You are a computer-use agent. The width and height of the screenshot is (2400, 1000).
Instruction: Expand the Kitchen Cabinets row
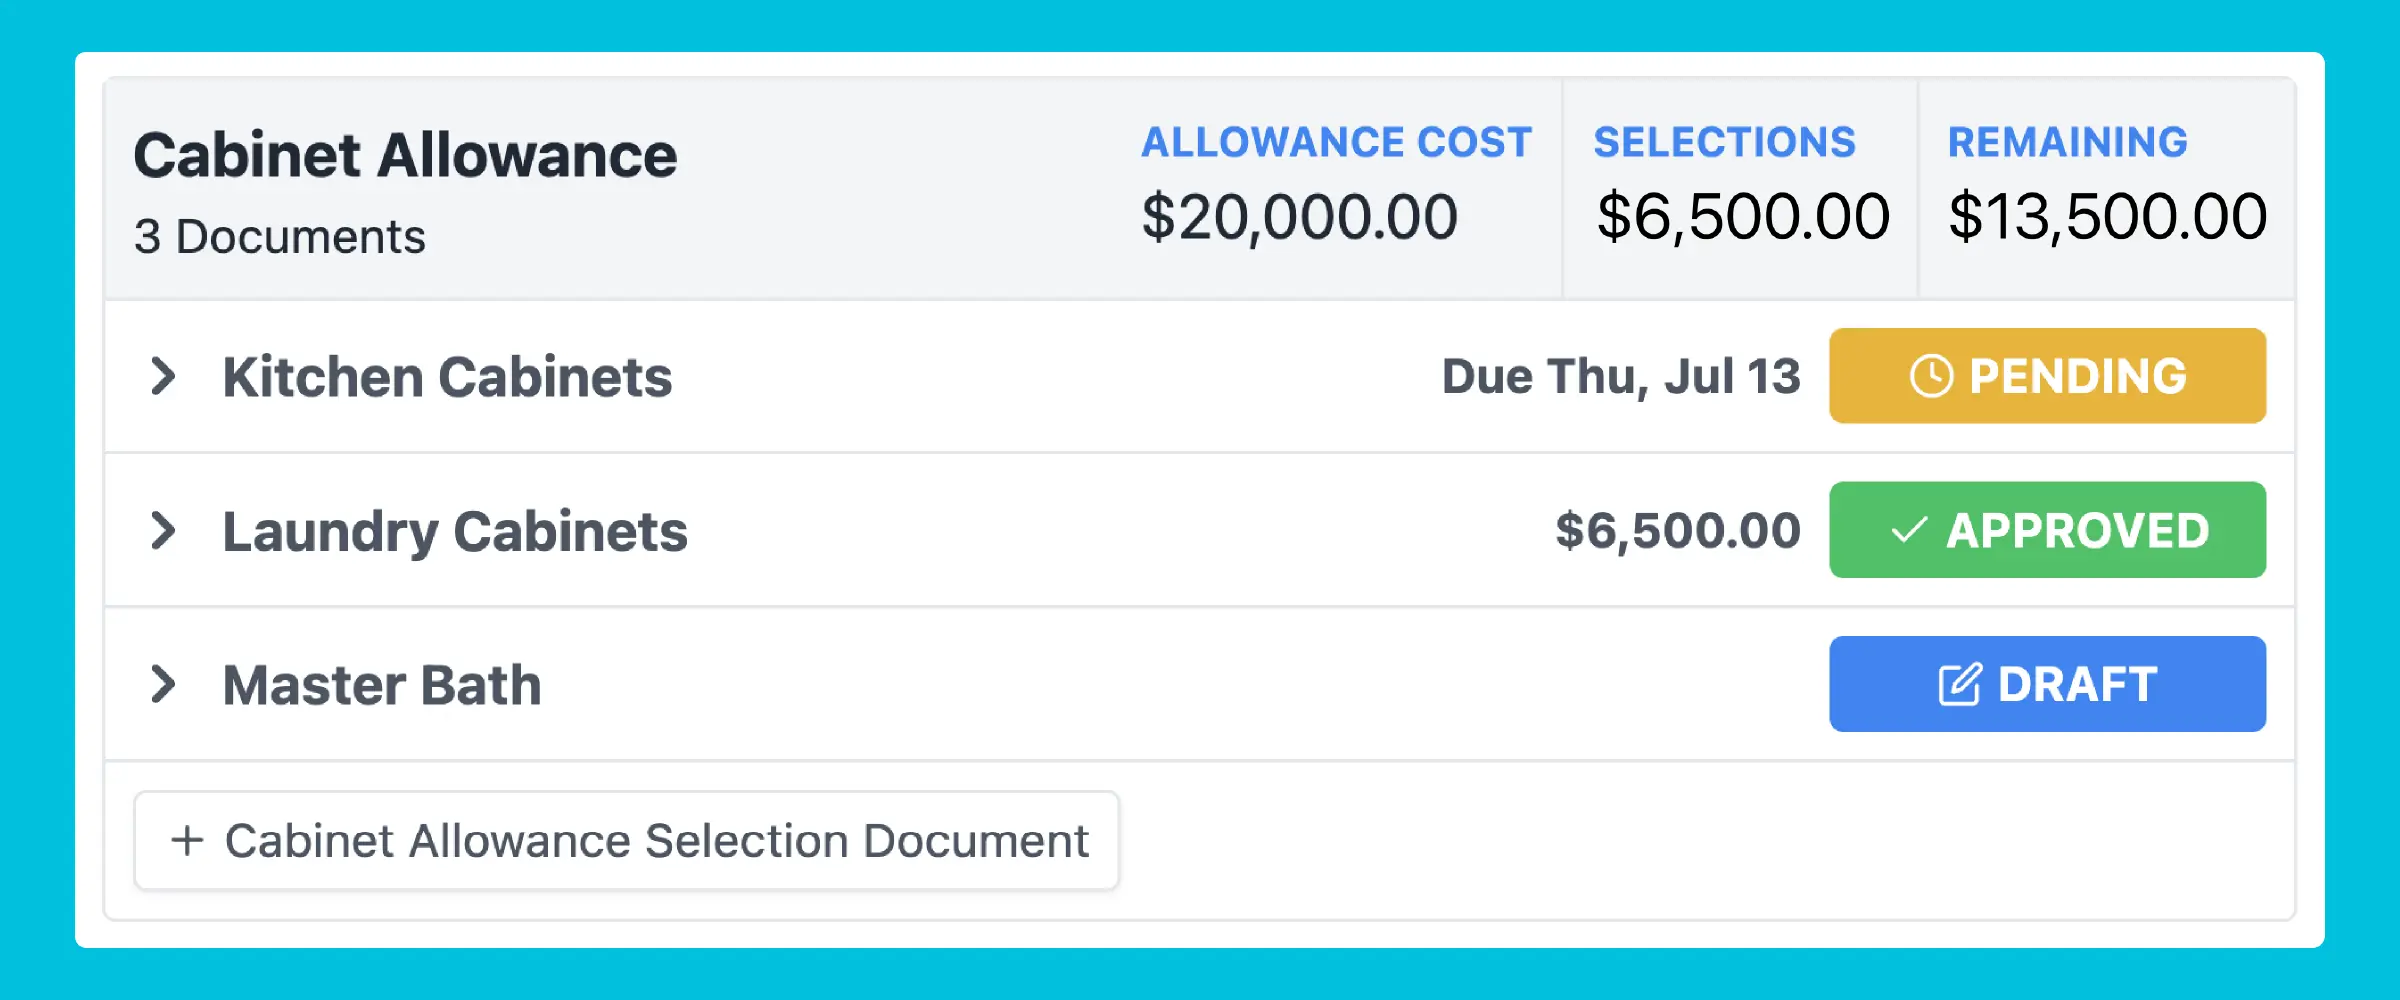coord(165,376)
